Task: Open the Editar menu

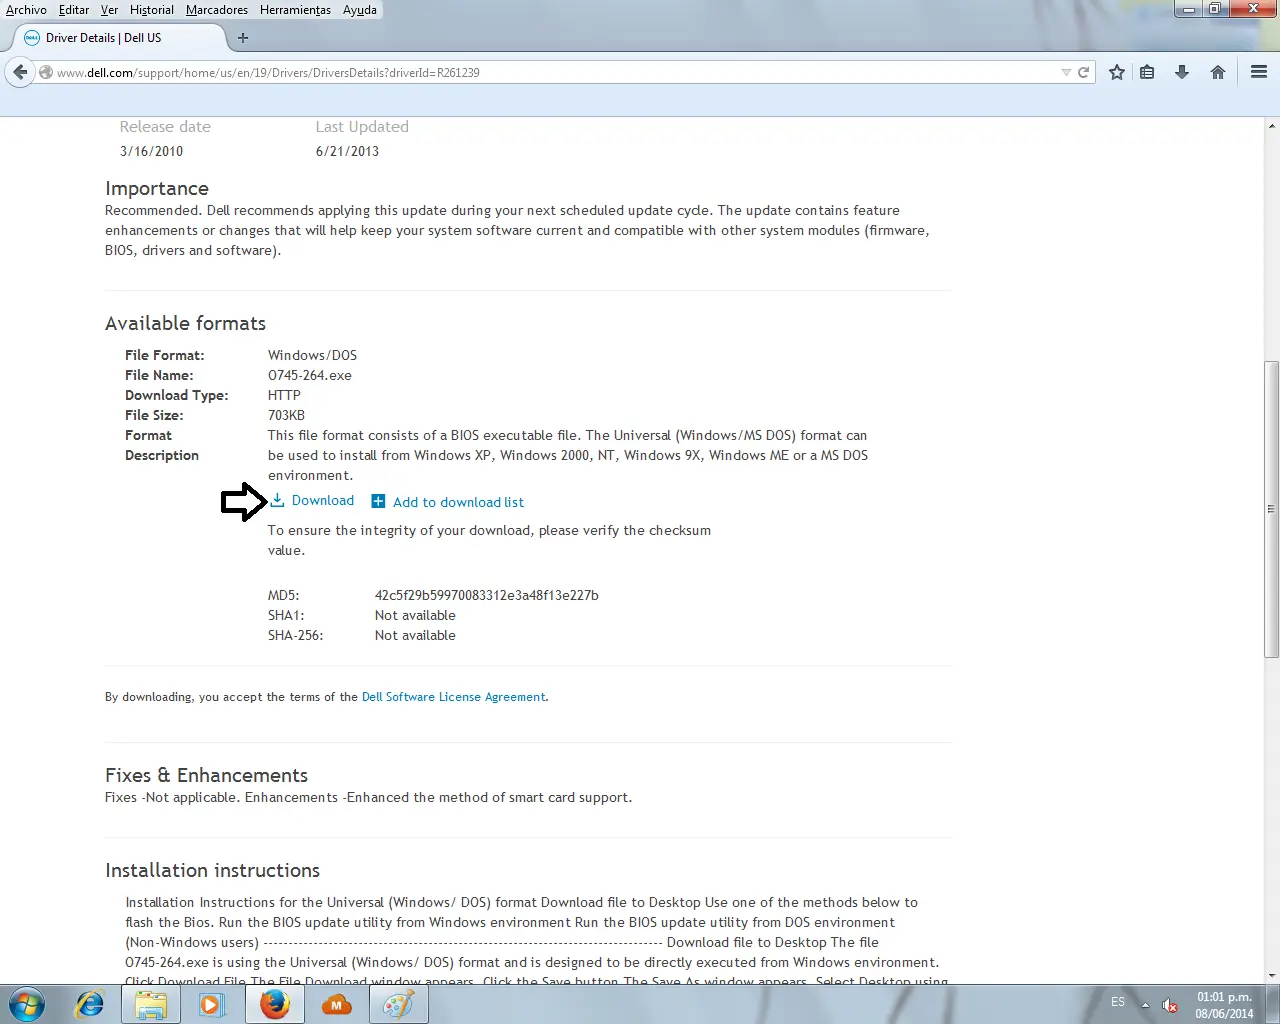Action: (74, 10)
